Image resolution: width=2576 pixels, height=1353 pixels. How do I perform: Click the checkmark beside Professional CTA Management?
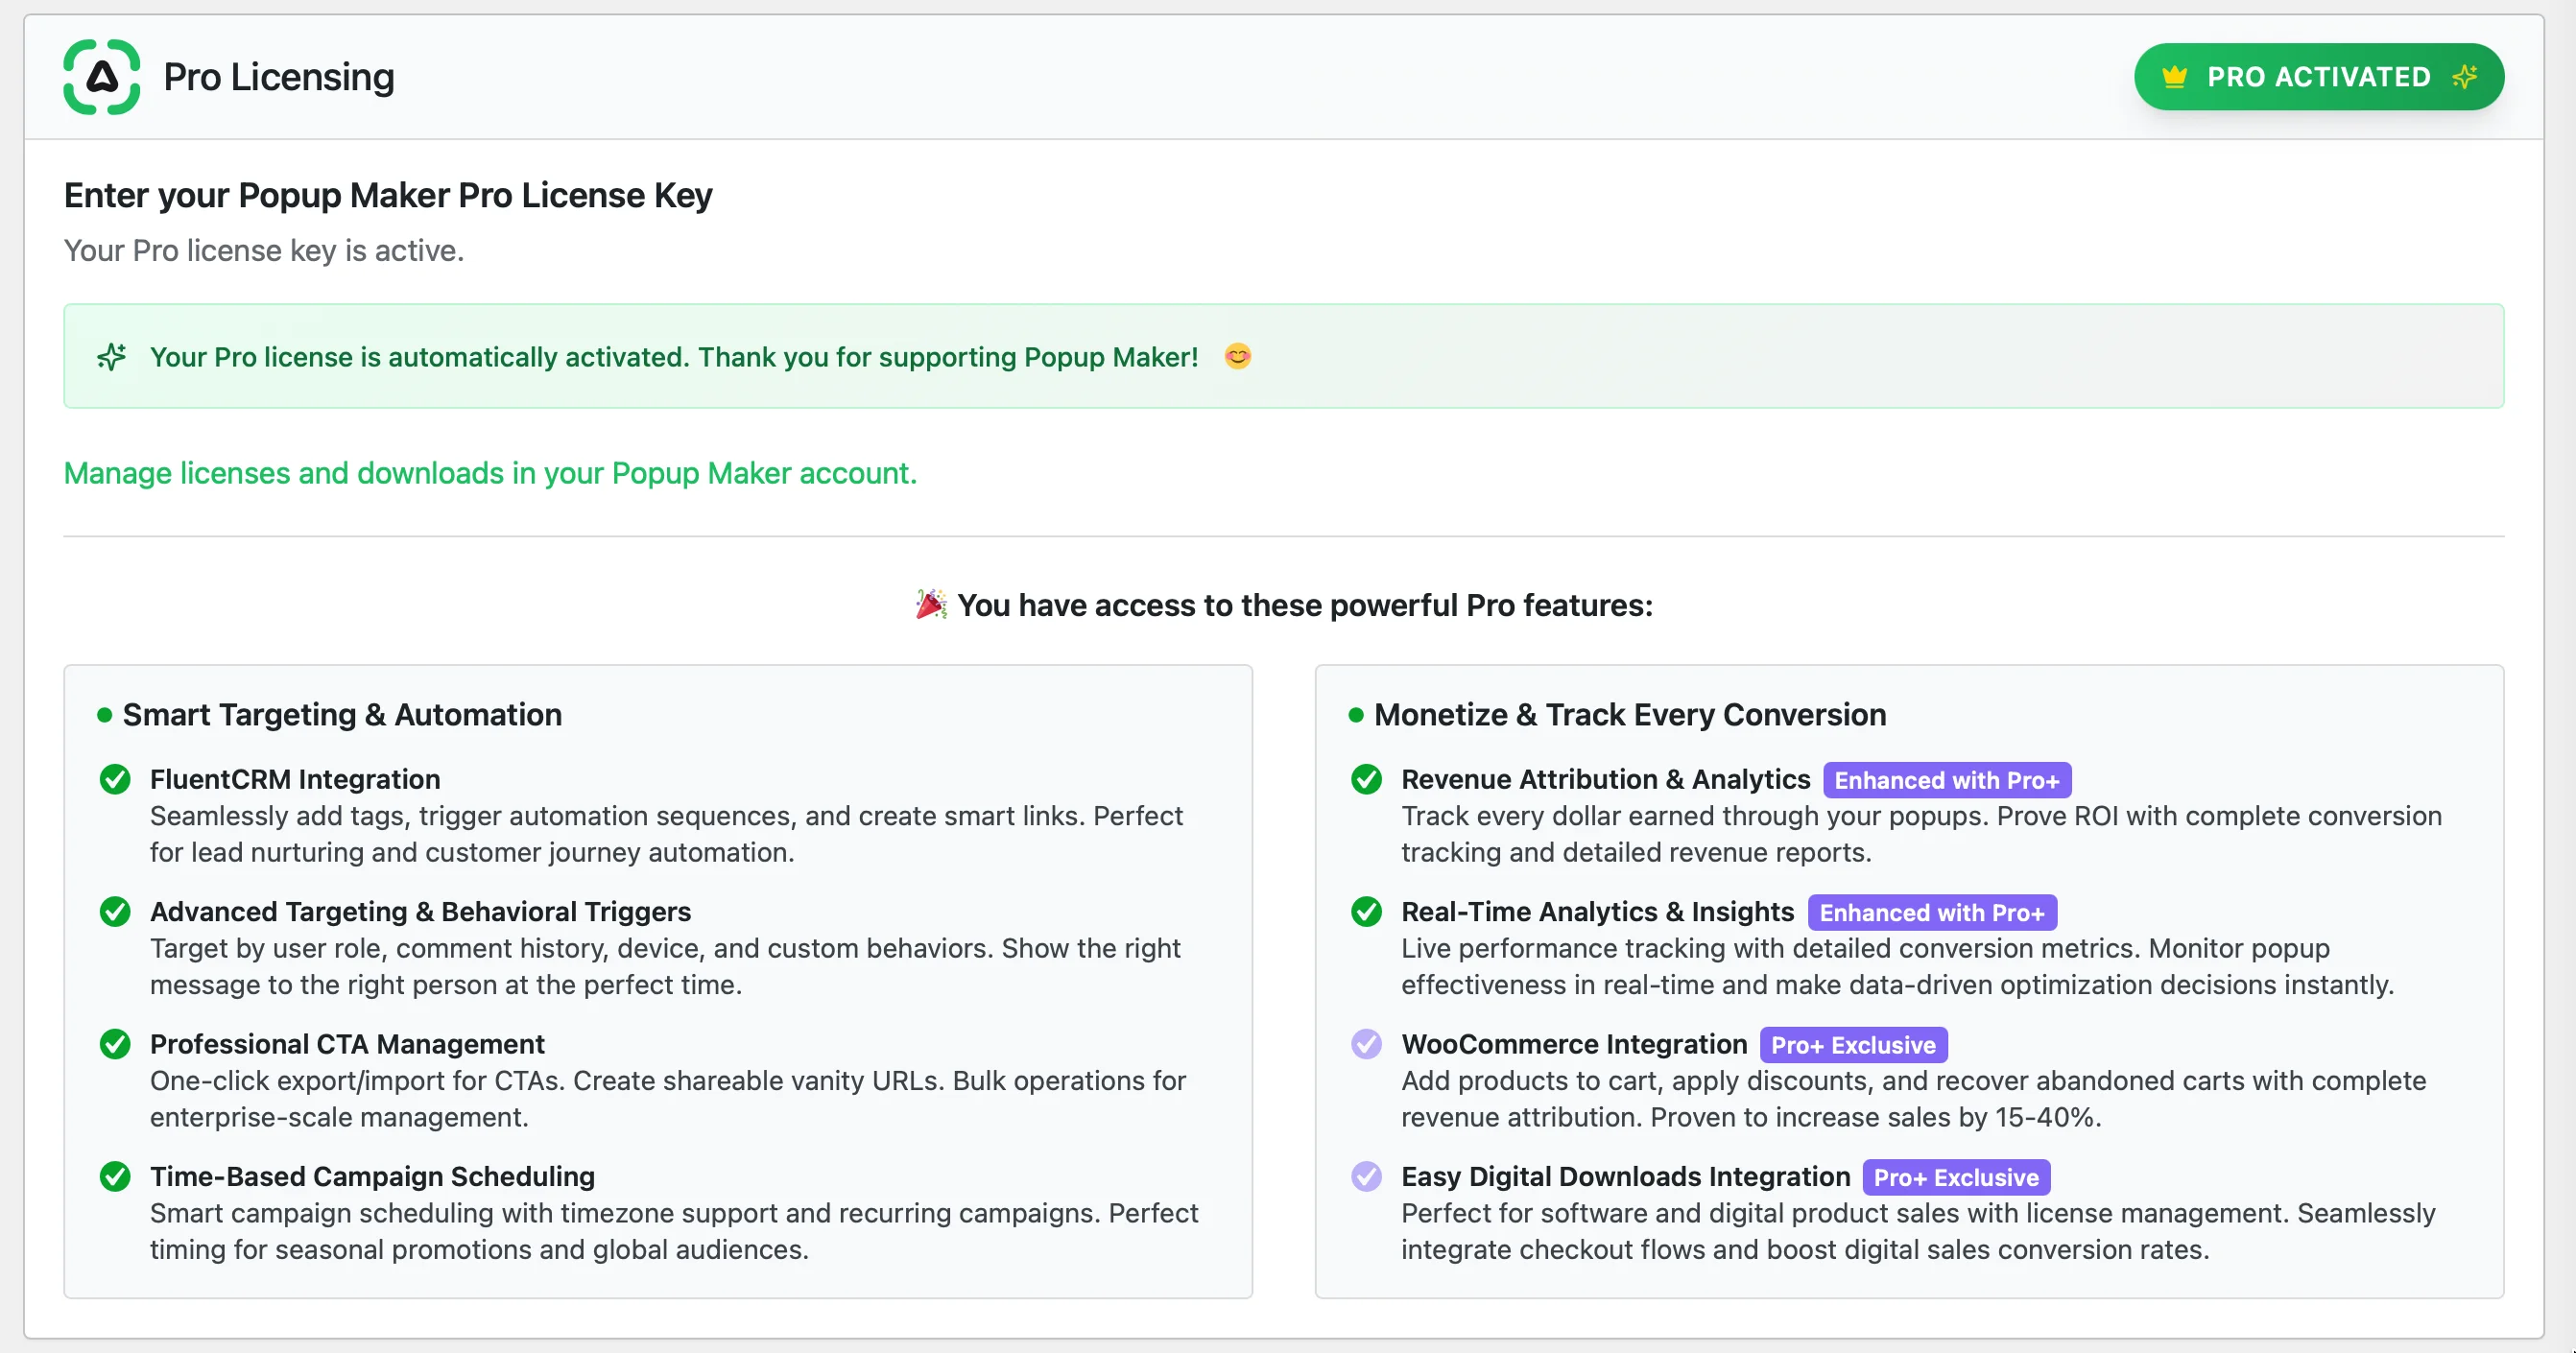click(115, 1044)
